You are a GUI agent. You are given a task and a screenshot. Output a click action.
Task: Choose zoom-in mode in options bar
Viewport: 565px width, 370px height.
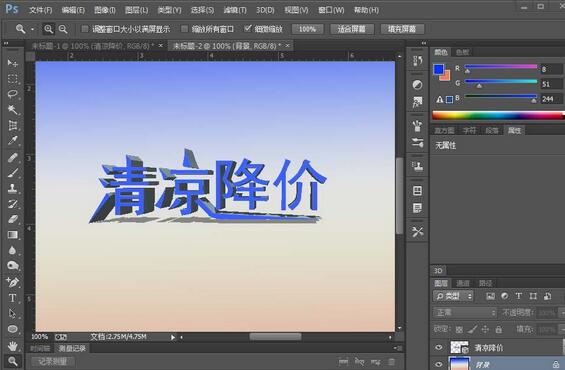click(x=48, y=29)
